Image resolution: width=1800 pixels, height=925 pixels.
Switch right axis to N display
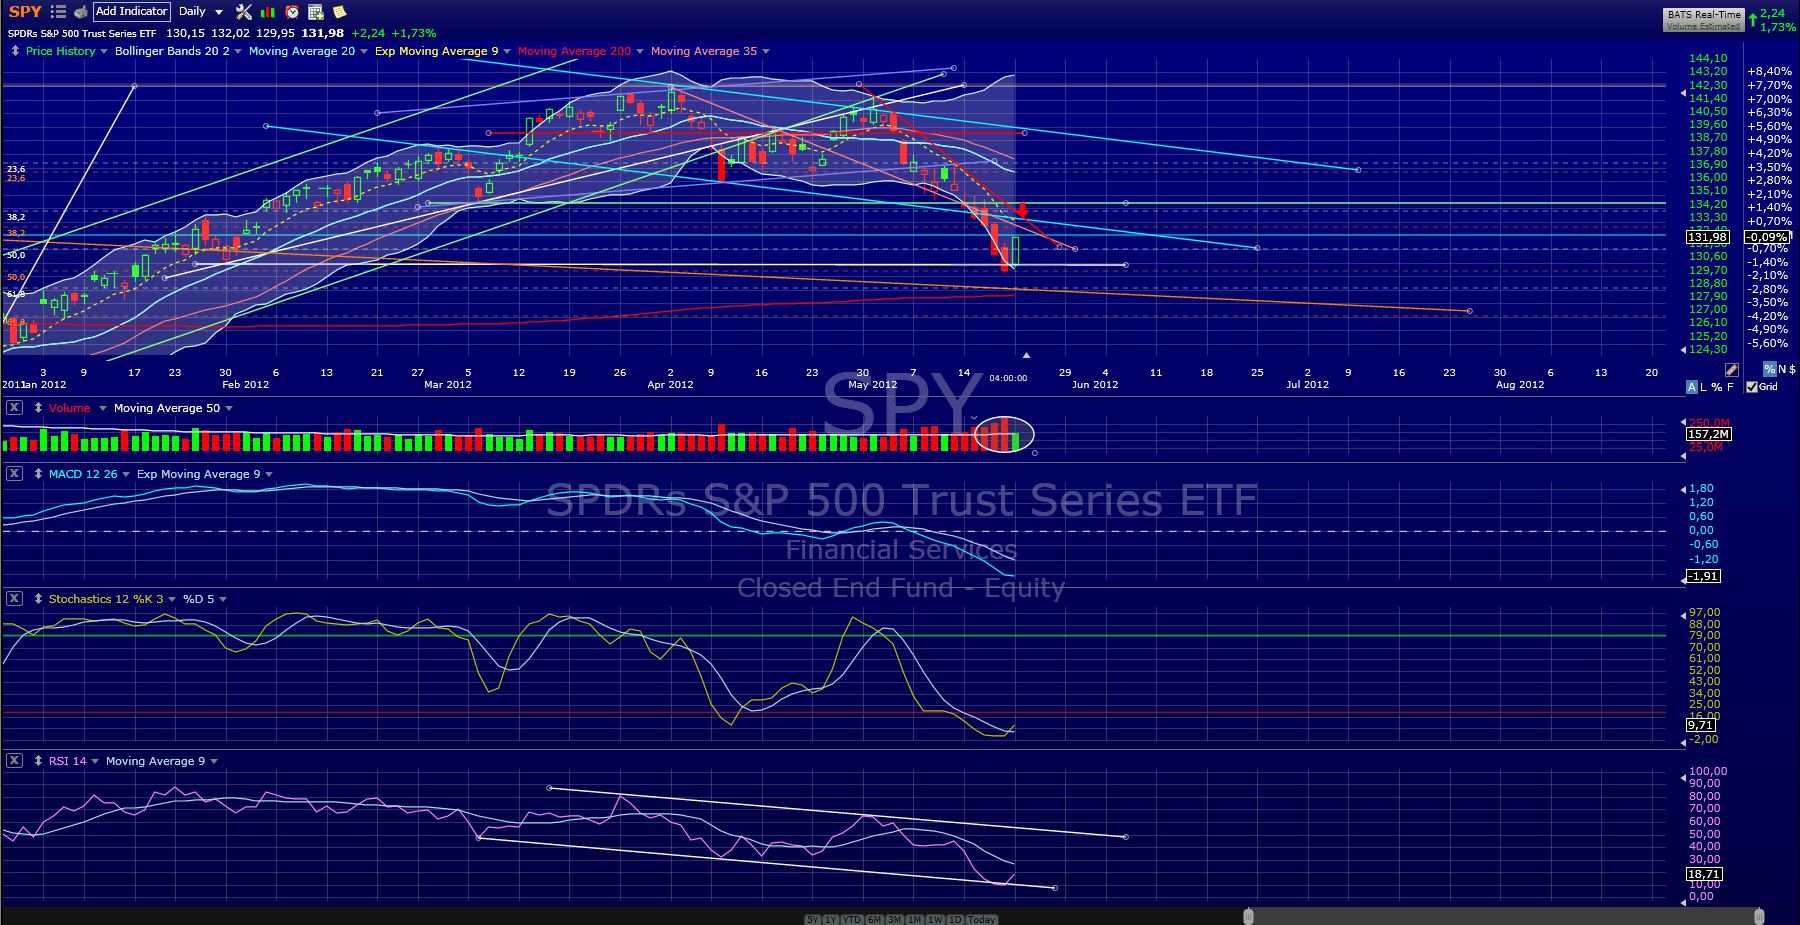pos(1782,370)
